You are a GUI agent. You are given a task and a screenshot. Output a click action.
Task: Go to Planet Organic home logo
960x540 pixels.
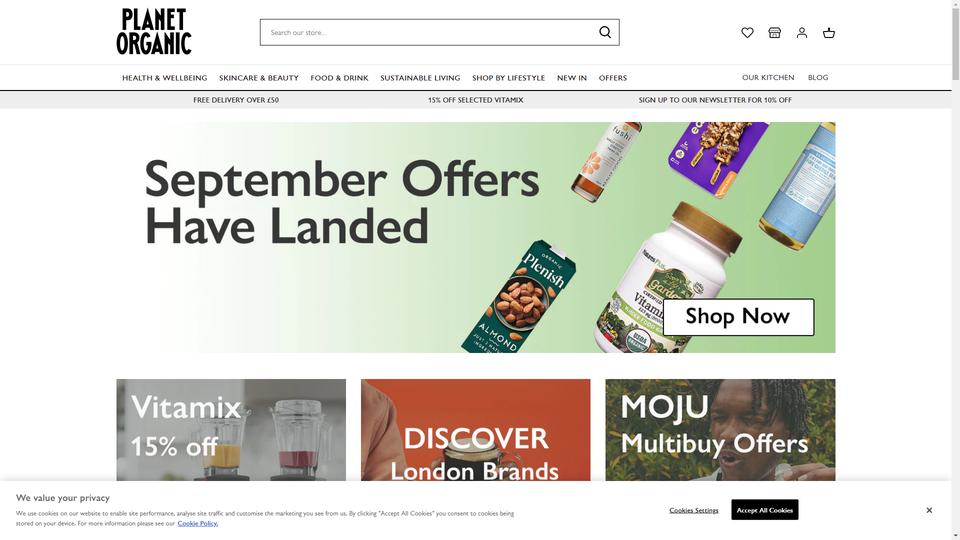(154, 31)
